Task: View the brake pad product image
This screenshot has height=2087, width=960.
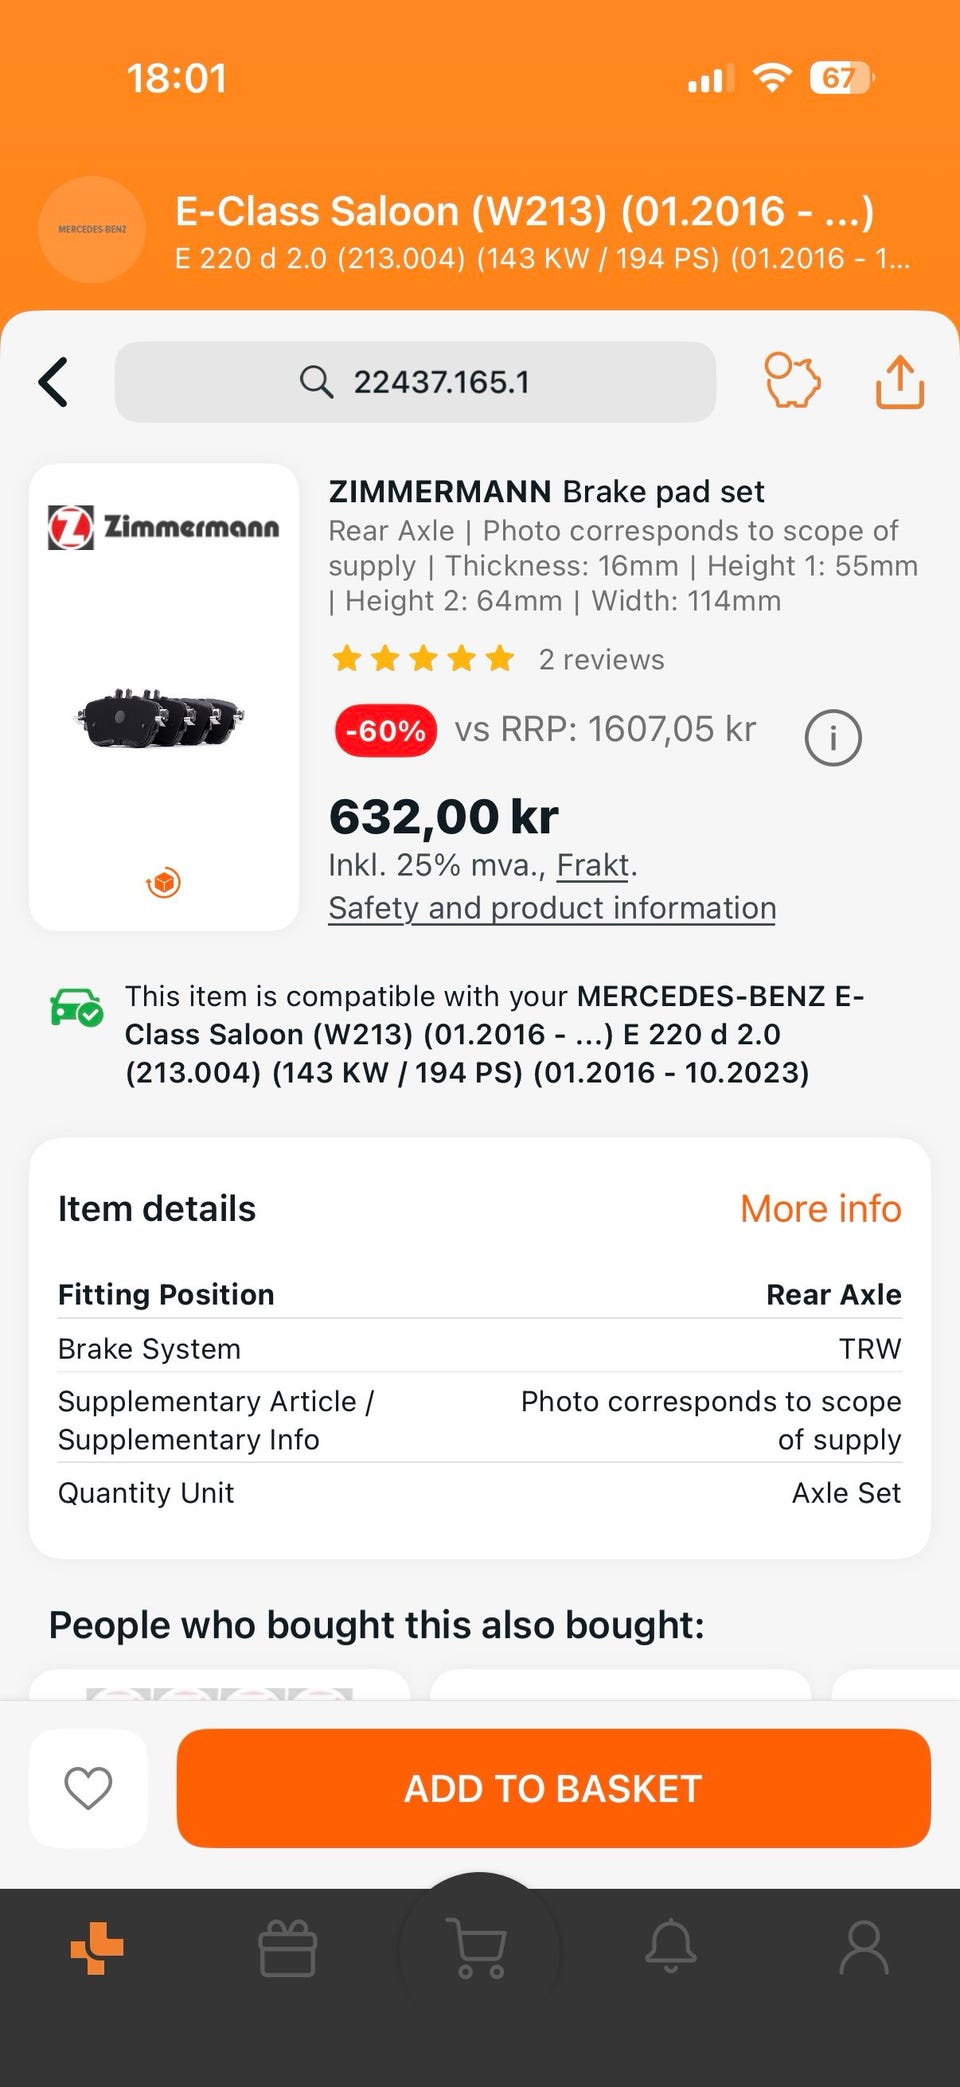Action: [162, 718]
